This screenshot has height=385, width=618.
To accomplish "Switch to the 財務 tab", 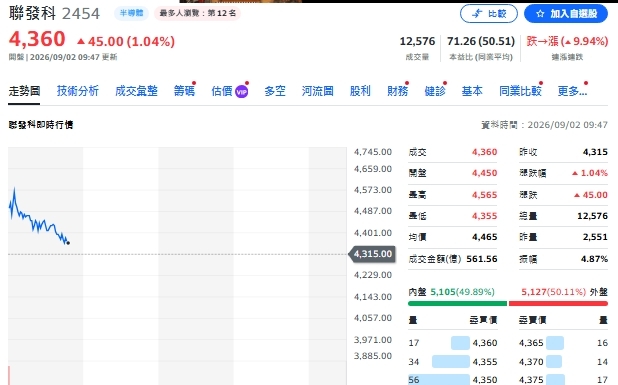I will pyautogui.click(x=397, y=91).
